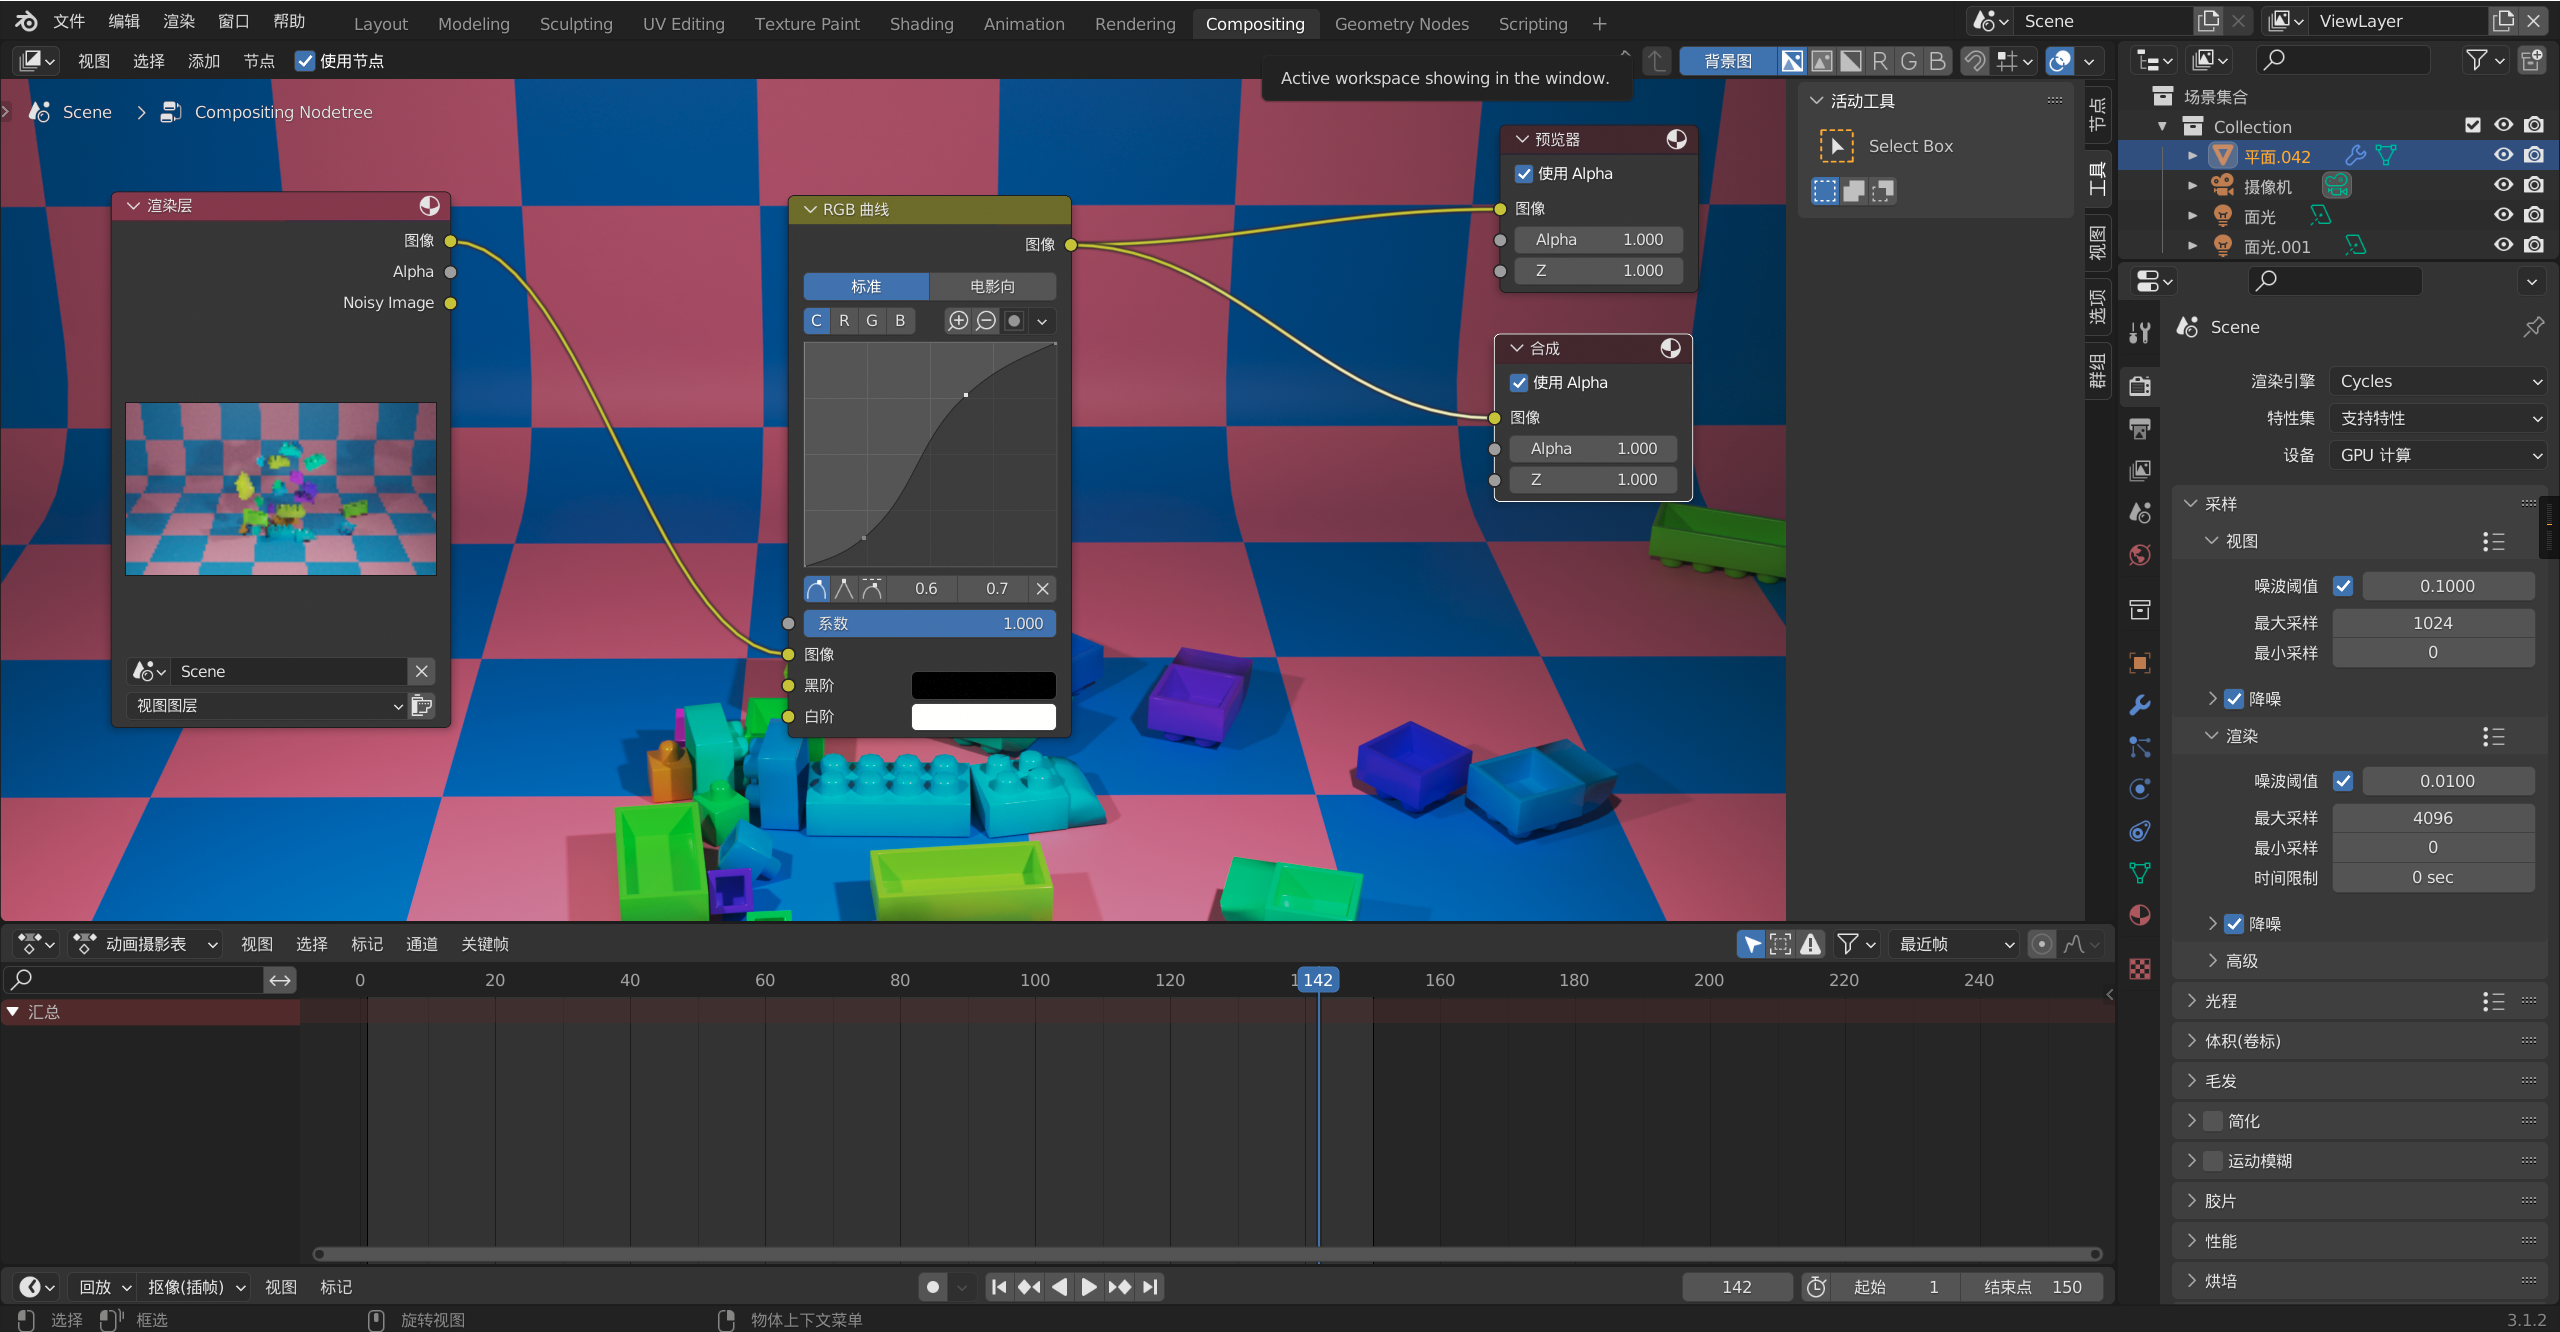Open the 最近帧 snapping dropdown
2560x1332 pixels.
click(1956, 944)
